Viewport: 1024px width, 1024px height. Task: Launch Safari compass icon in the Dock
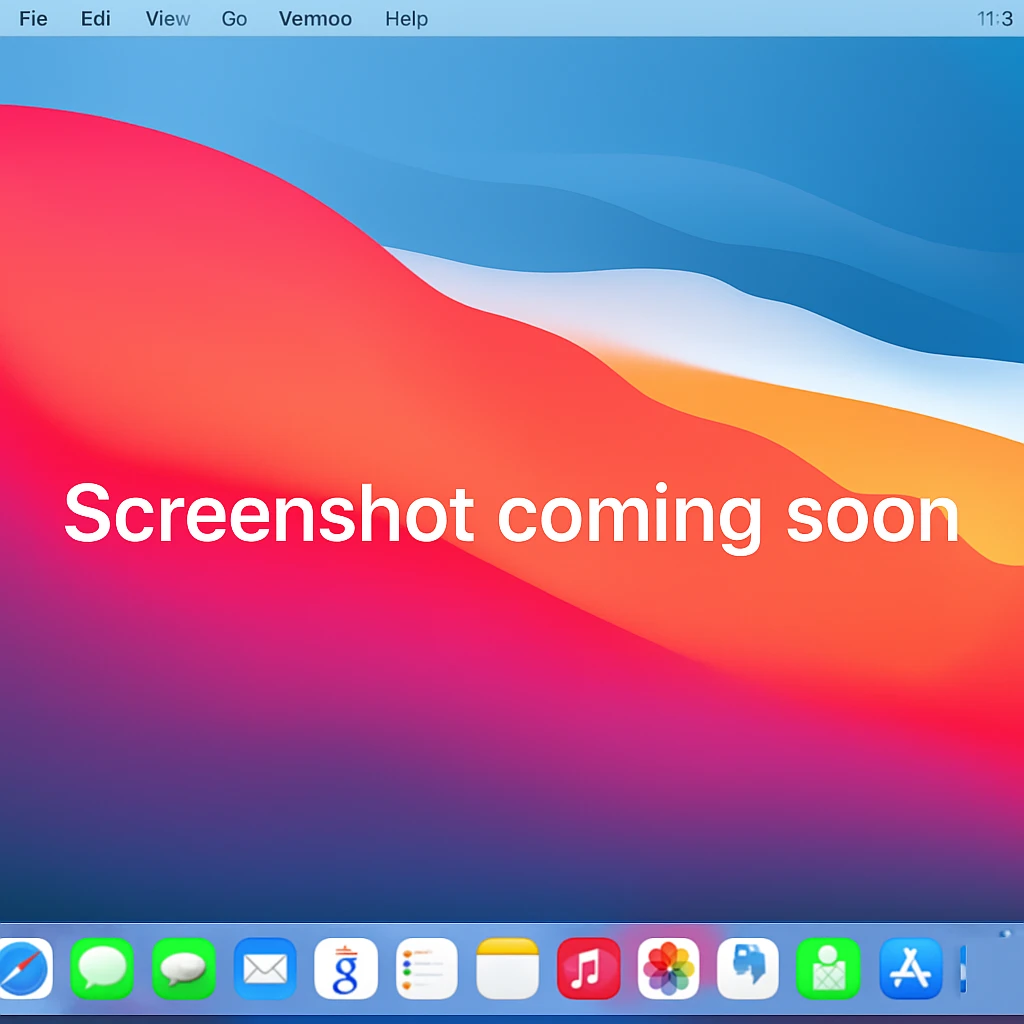click(26, 968)
